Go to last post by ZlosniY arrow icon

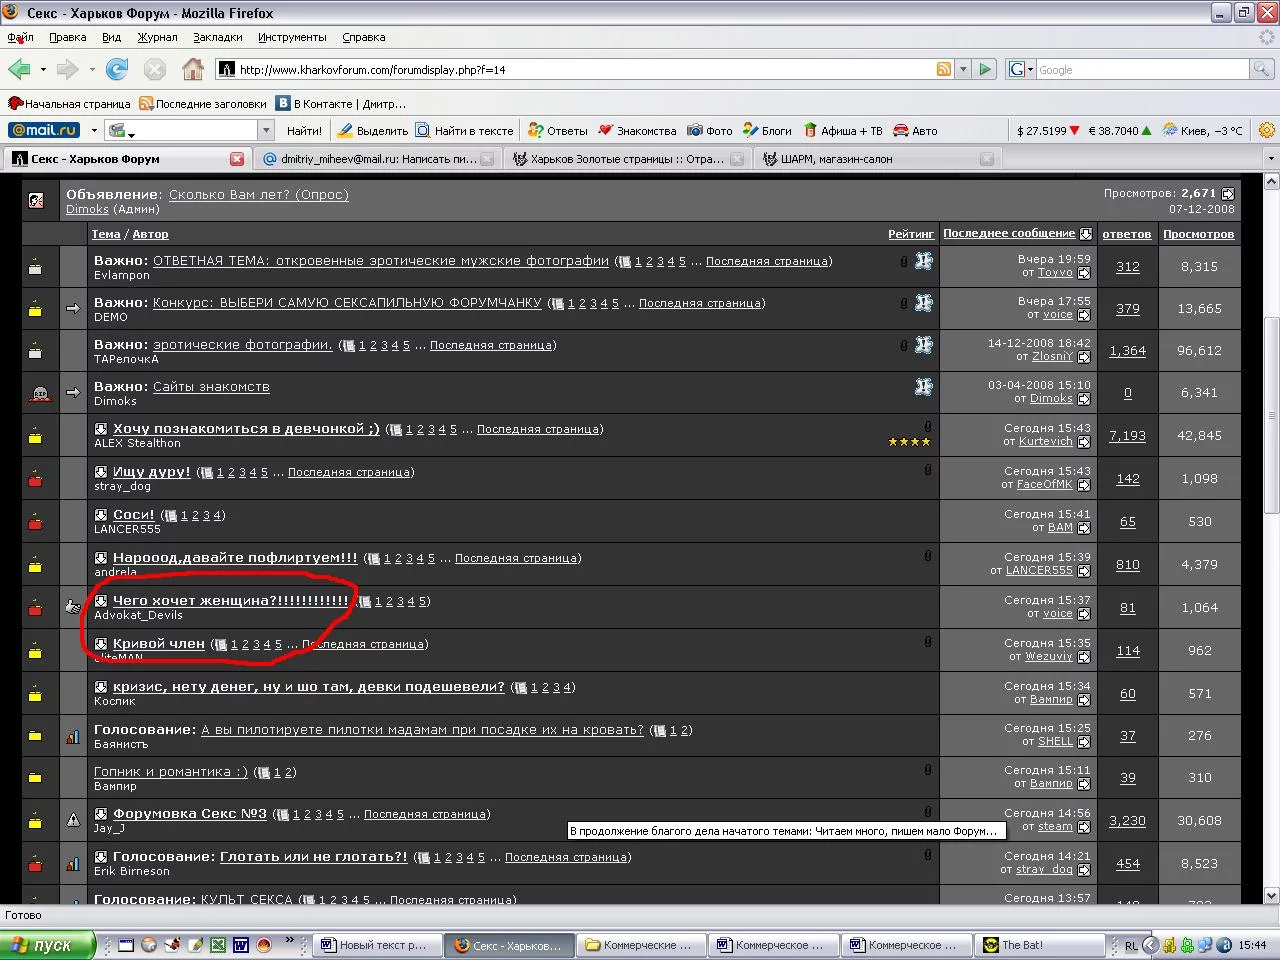tap(1084, 357)
